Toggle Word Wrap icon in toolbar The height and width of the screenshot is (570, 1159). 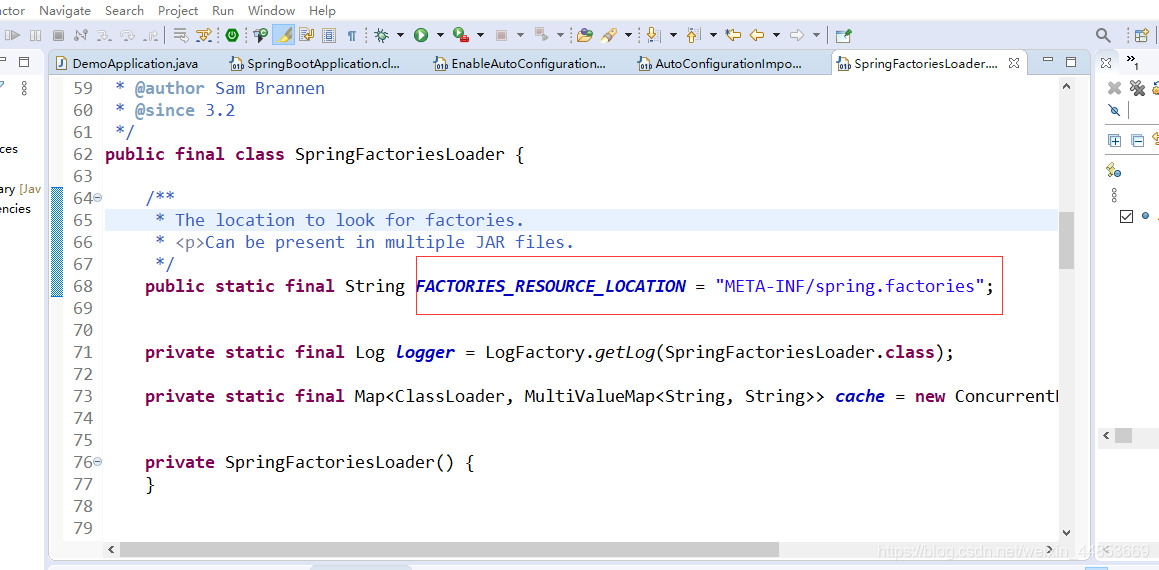[x=306, y=35]
